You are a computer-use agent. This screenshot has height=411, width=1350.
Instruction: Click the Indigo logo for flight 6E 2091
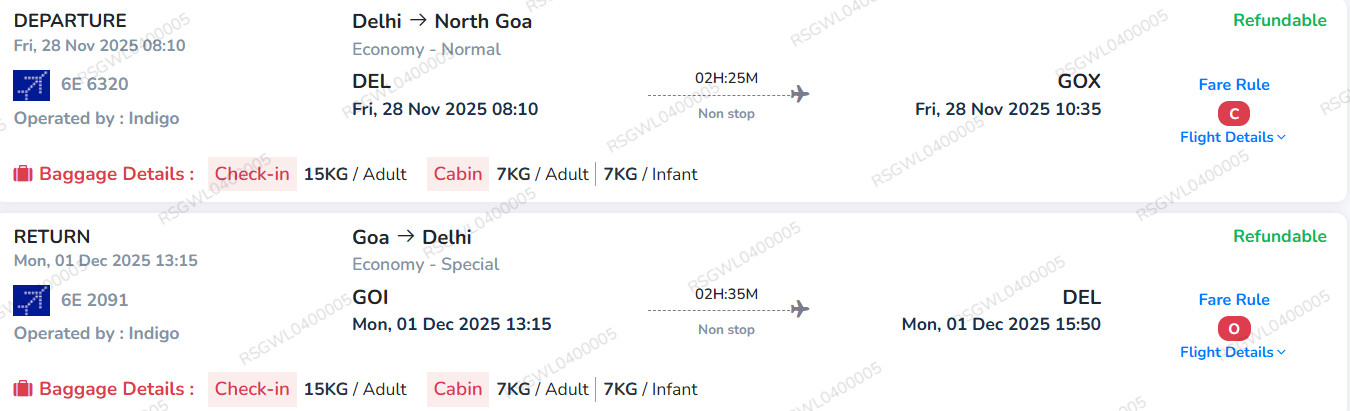[32, 300]
